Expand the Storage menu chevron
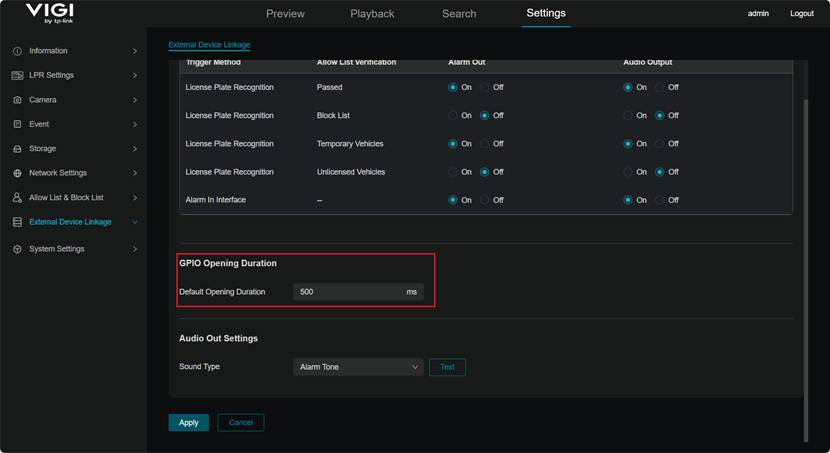This screenshot has height=453, width=830. pyautogui.click(x=135, y=149)
